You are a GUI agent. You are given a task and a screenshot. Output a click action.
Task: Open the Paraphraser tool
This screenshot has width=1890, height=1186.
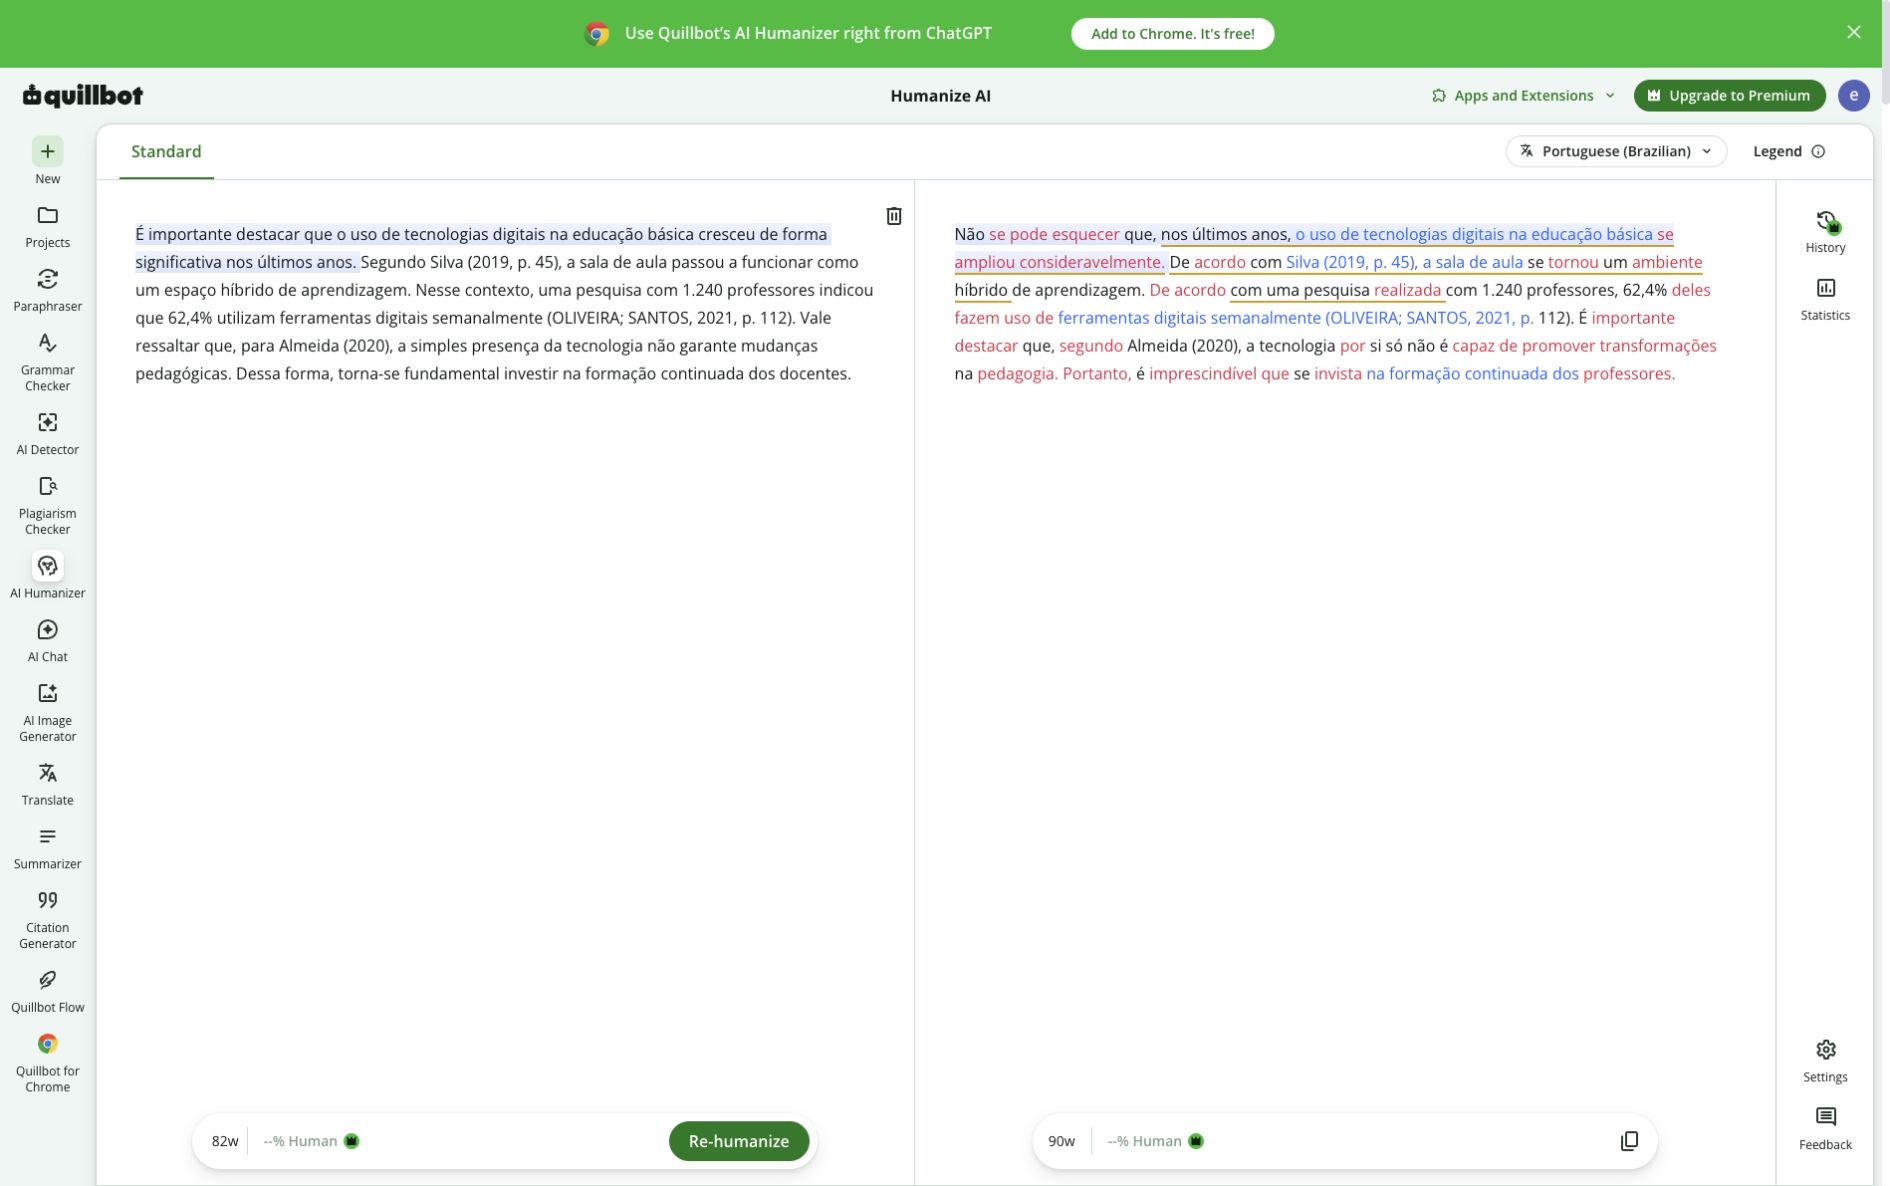pos(47,289)
